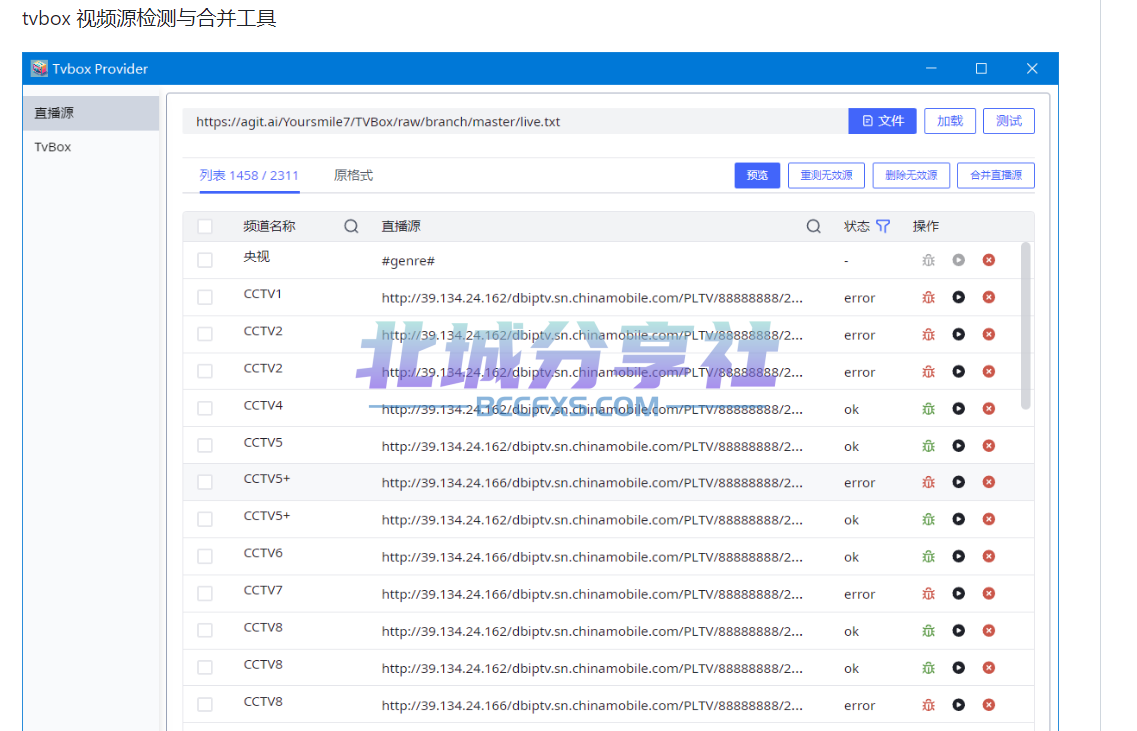Play the 央视 genre row
The height and width of the screenshot is (731, 1137).
click(959, 260)
